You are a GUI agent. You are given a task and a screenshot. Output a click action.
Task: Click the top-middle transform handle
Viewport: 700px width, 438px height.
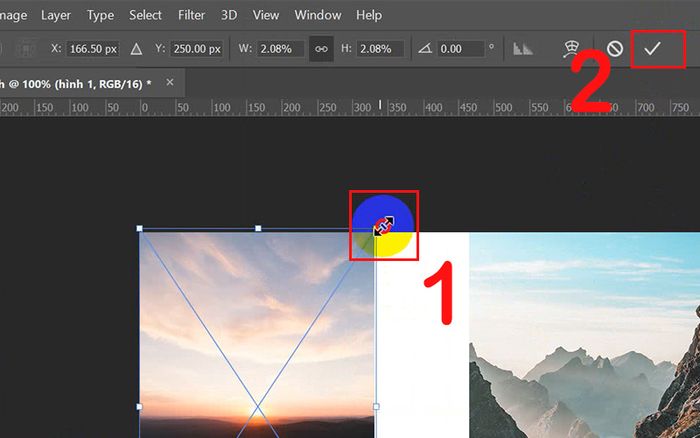point(258,228)
